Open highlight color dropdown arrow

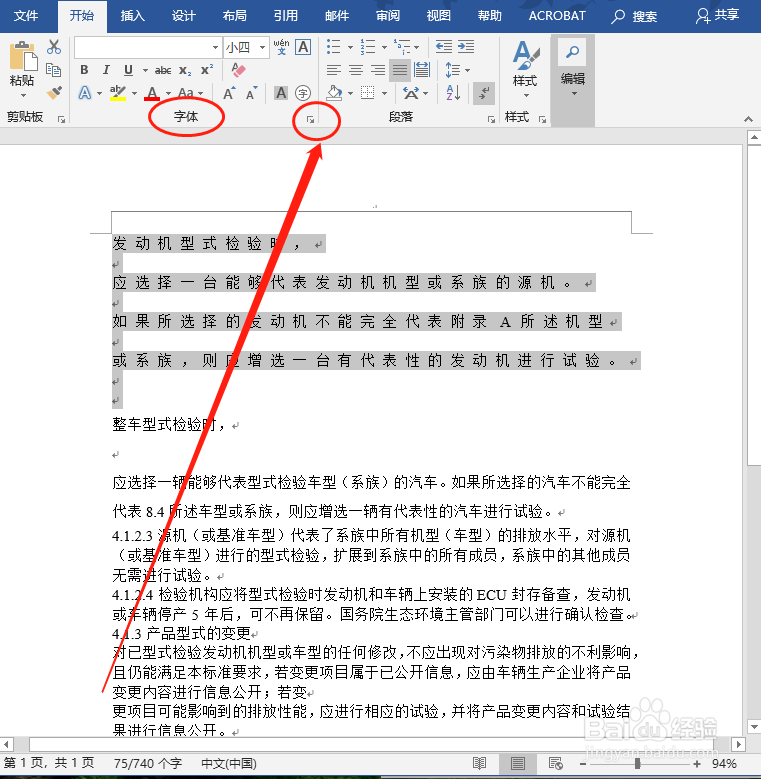click(x=134, y=93)
